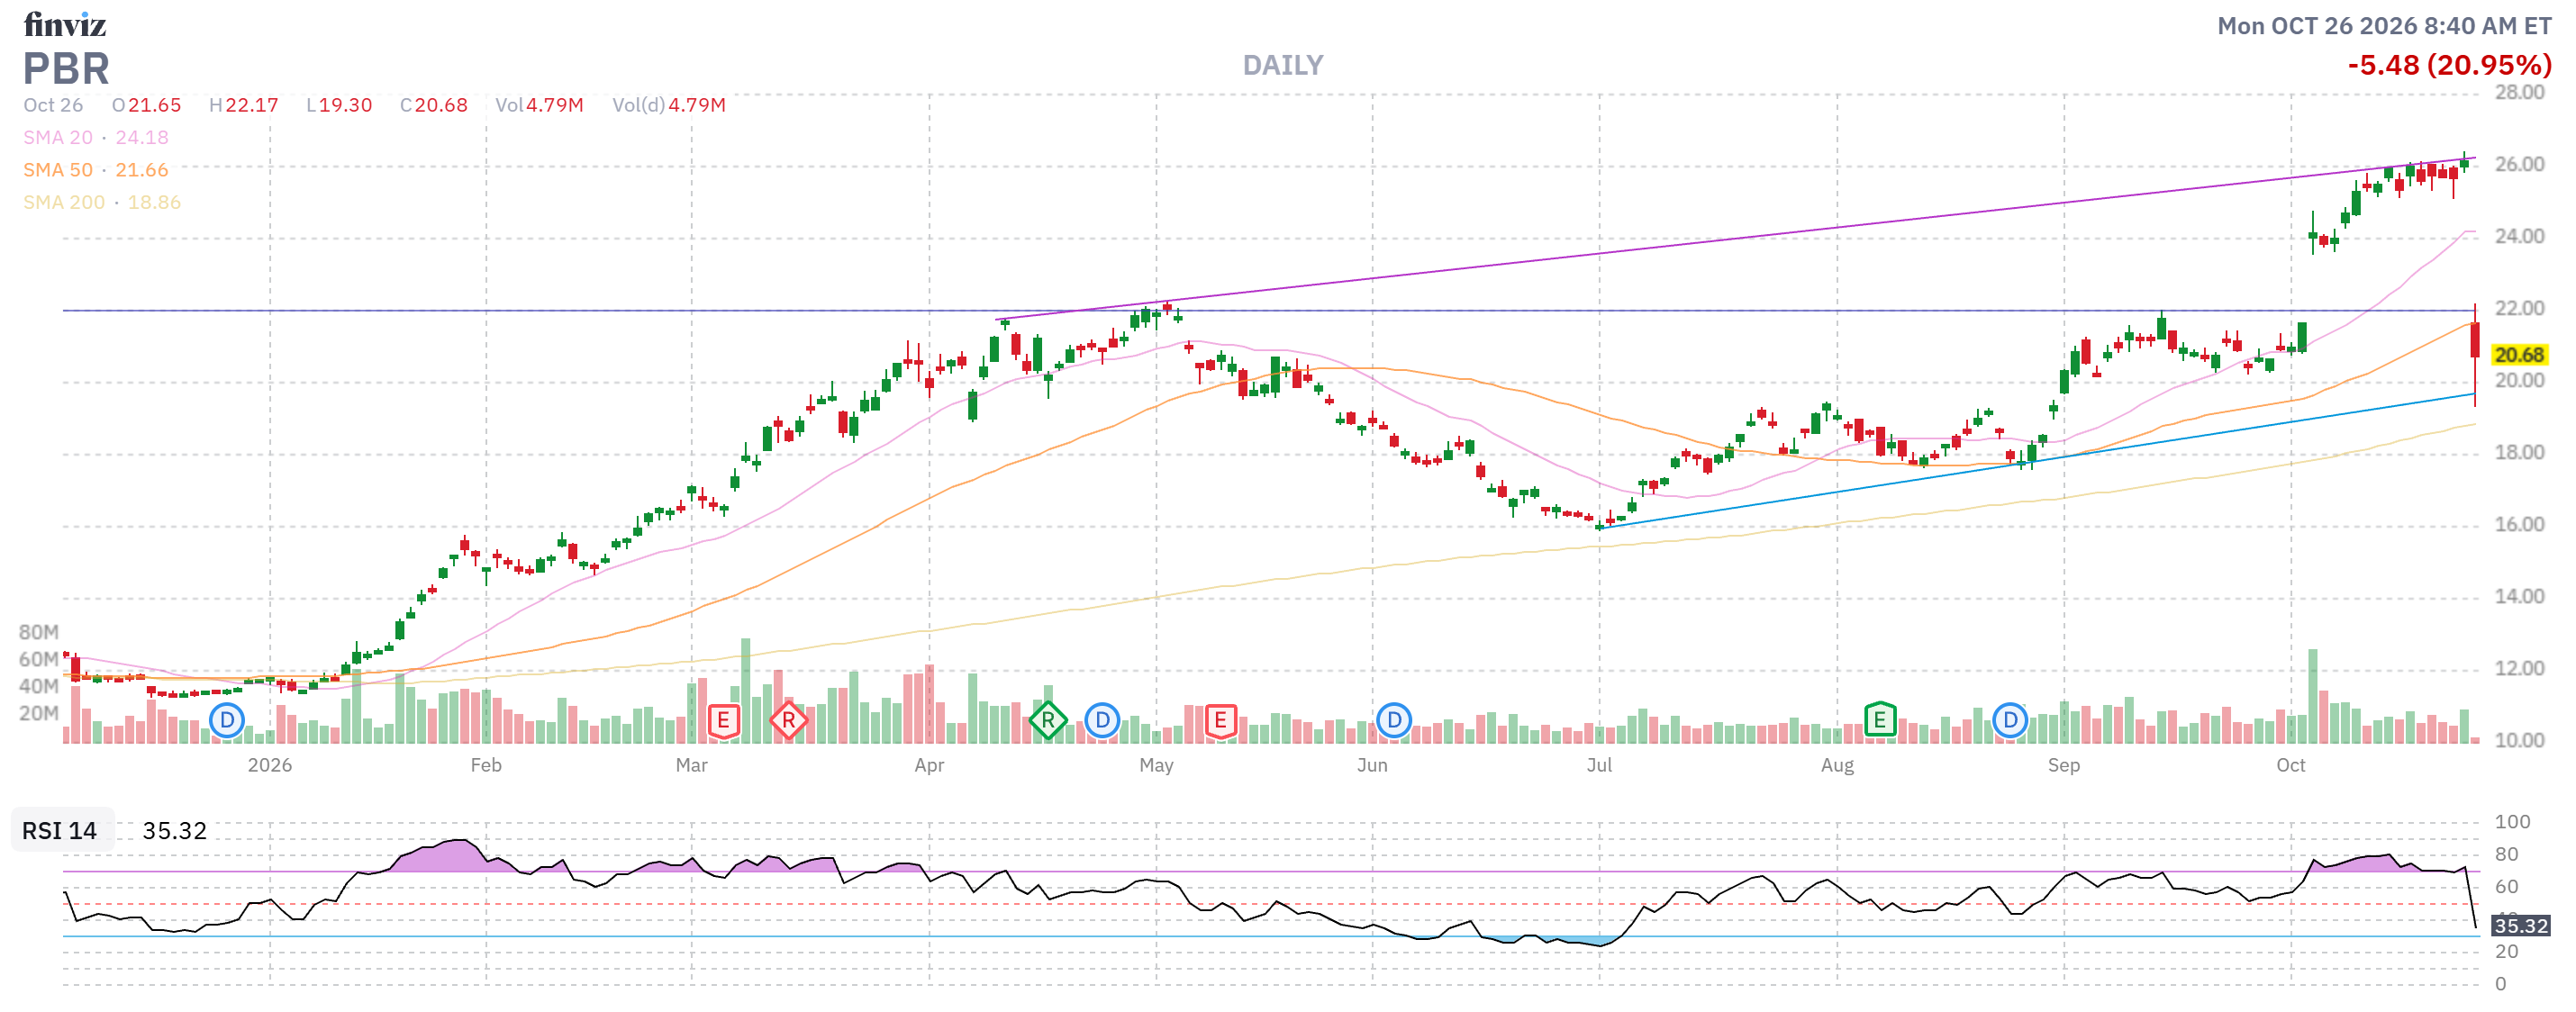Click the 2026 year label on time axis
2576x1012 pixels.
(x=270, y=765)
